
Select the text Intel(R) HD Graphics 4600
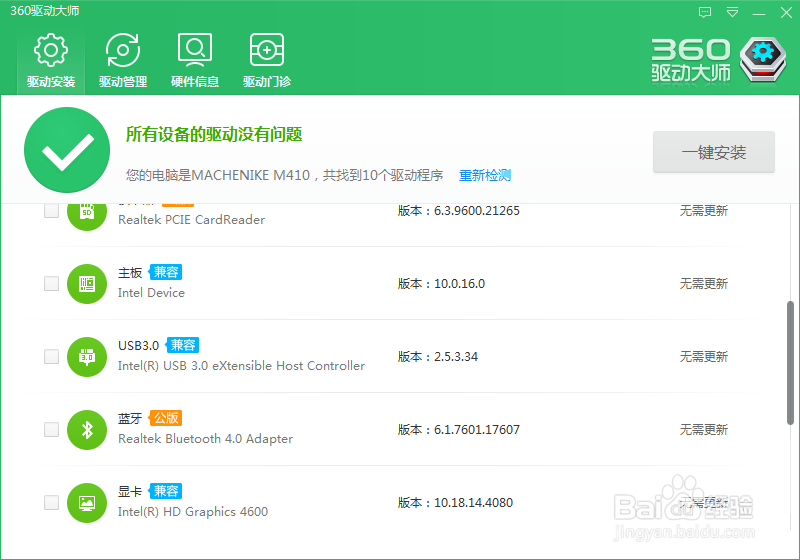pyautogui.click(x=193, y=512)
